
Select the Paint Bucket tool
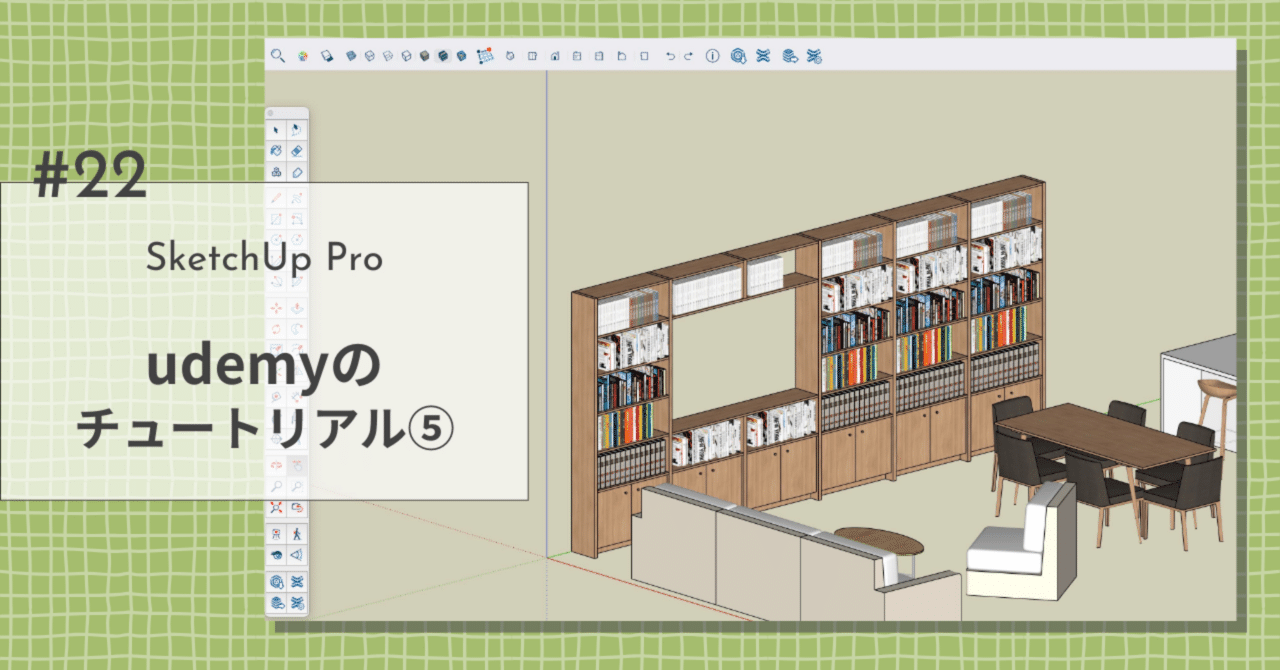tap(275, 152)
